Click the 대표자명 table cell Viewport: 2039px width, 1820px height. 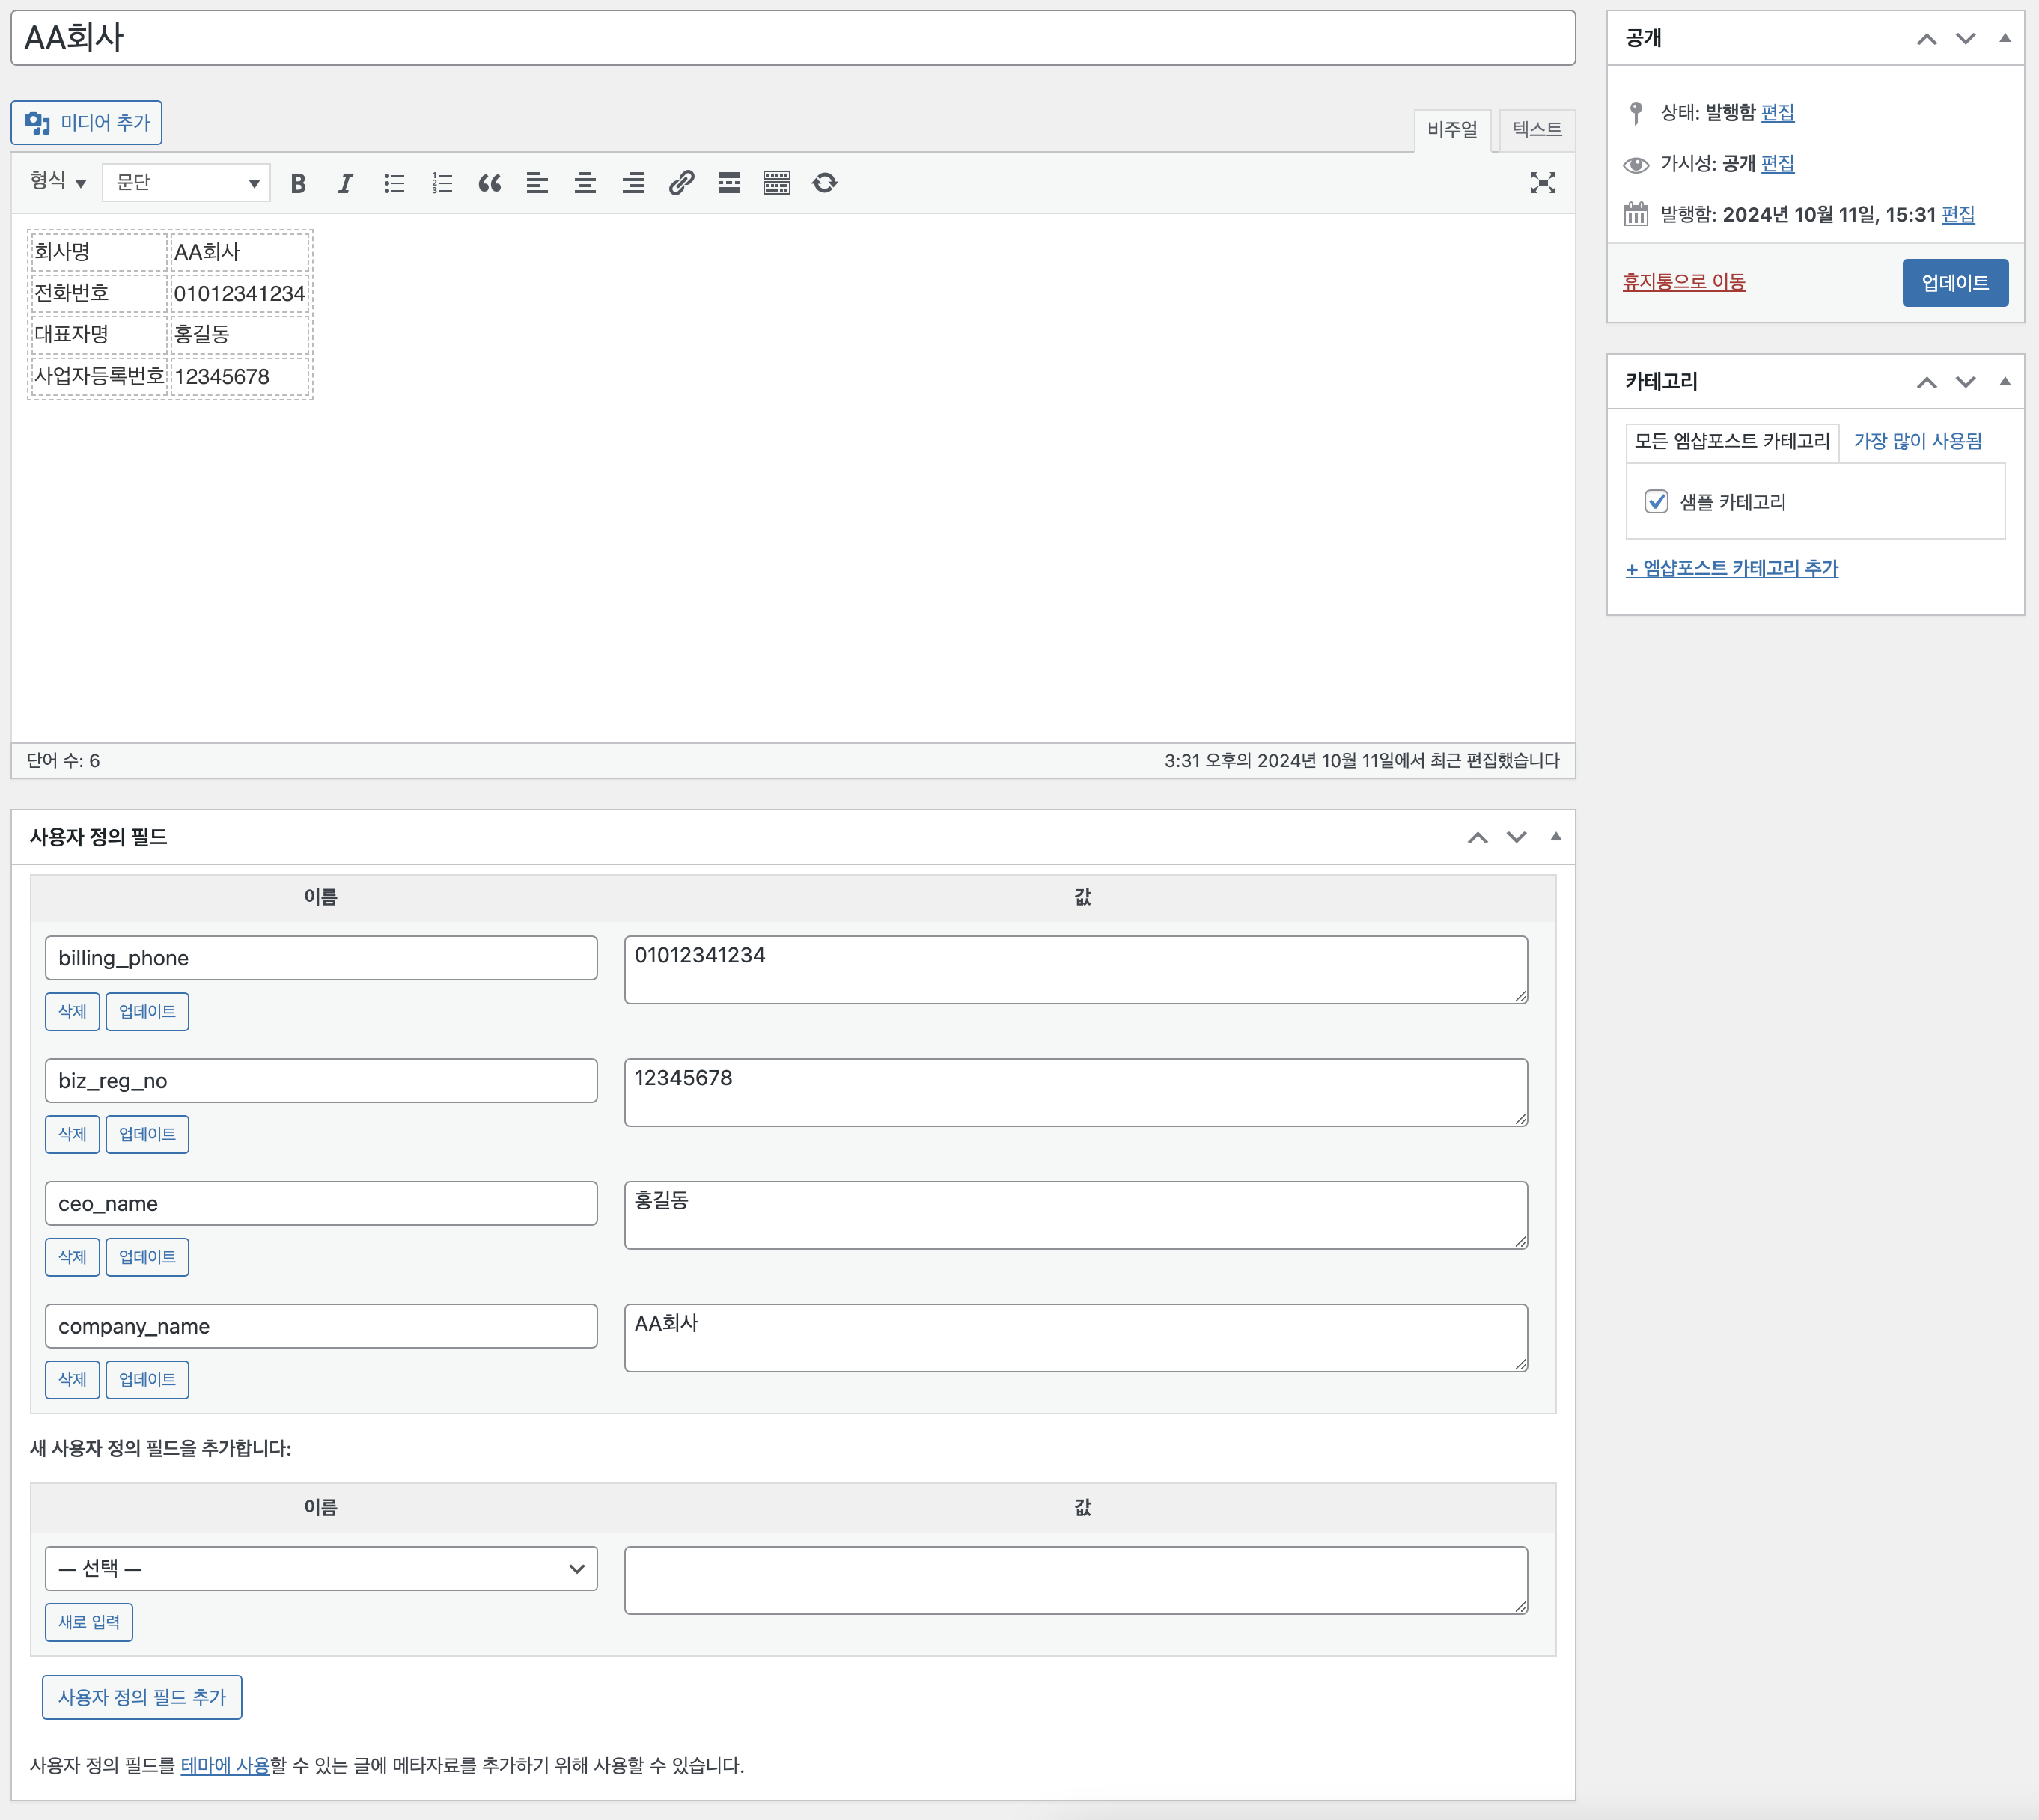[x=99, y=335]
